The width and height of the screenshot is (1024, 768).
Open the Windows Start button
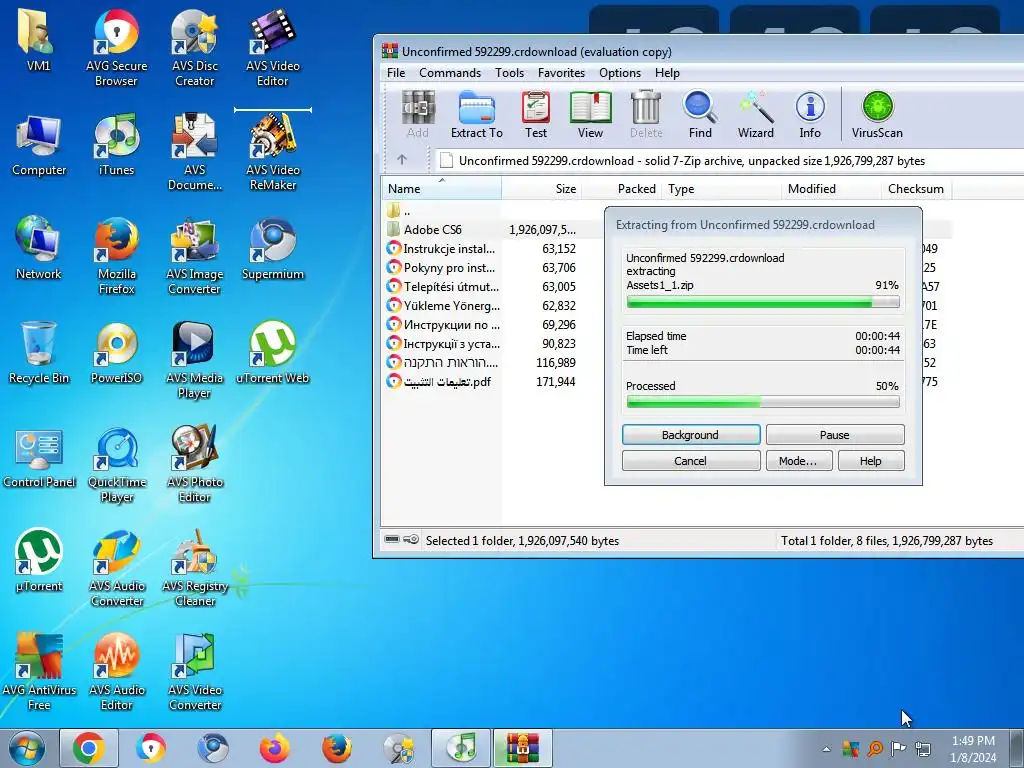pyautogui.click(x=27, y=748)
